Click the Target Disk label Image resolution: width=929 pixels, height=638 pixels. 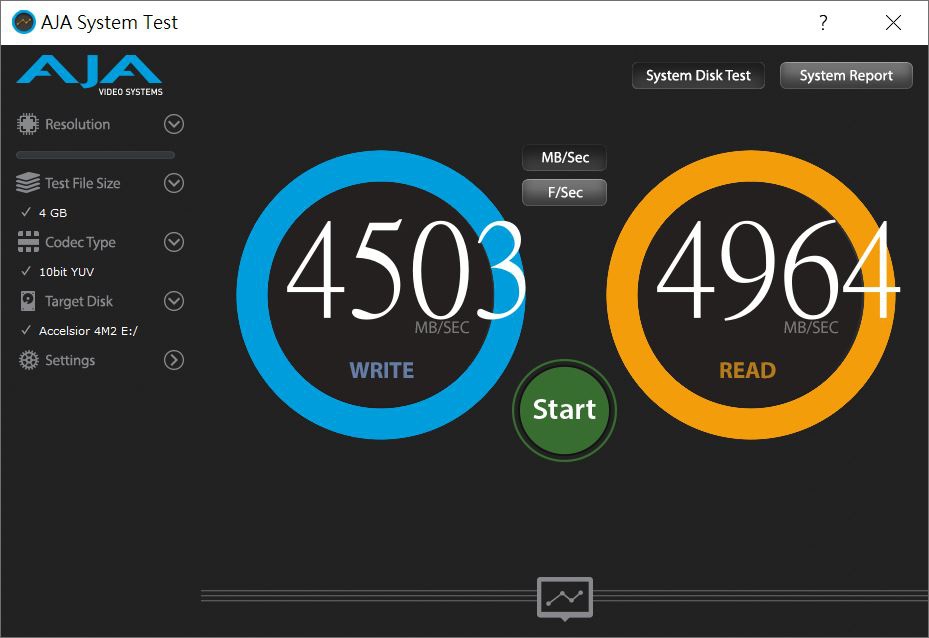coord(79,302)
